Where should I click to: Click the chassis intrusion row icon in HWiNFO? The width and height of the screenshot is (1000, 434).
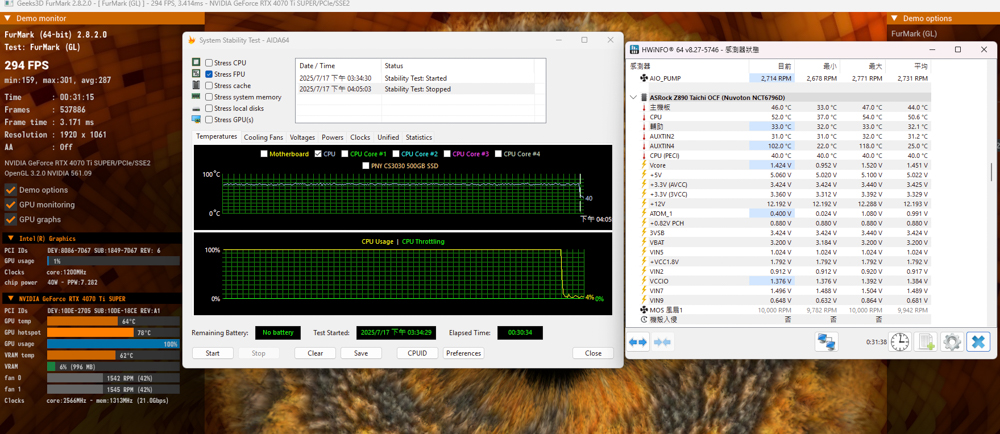(643, 319)
